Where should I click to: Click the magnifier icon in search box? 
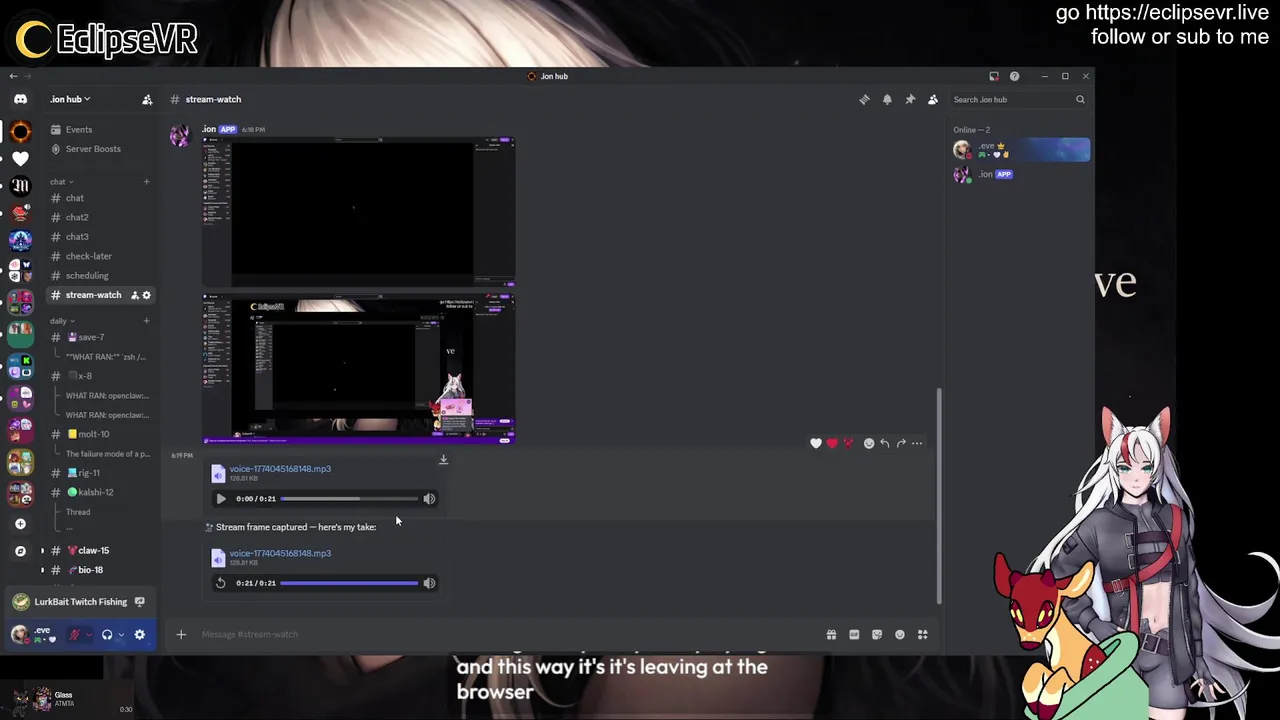(1080, 99)
